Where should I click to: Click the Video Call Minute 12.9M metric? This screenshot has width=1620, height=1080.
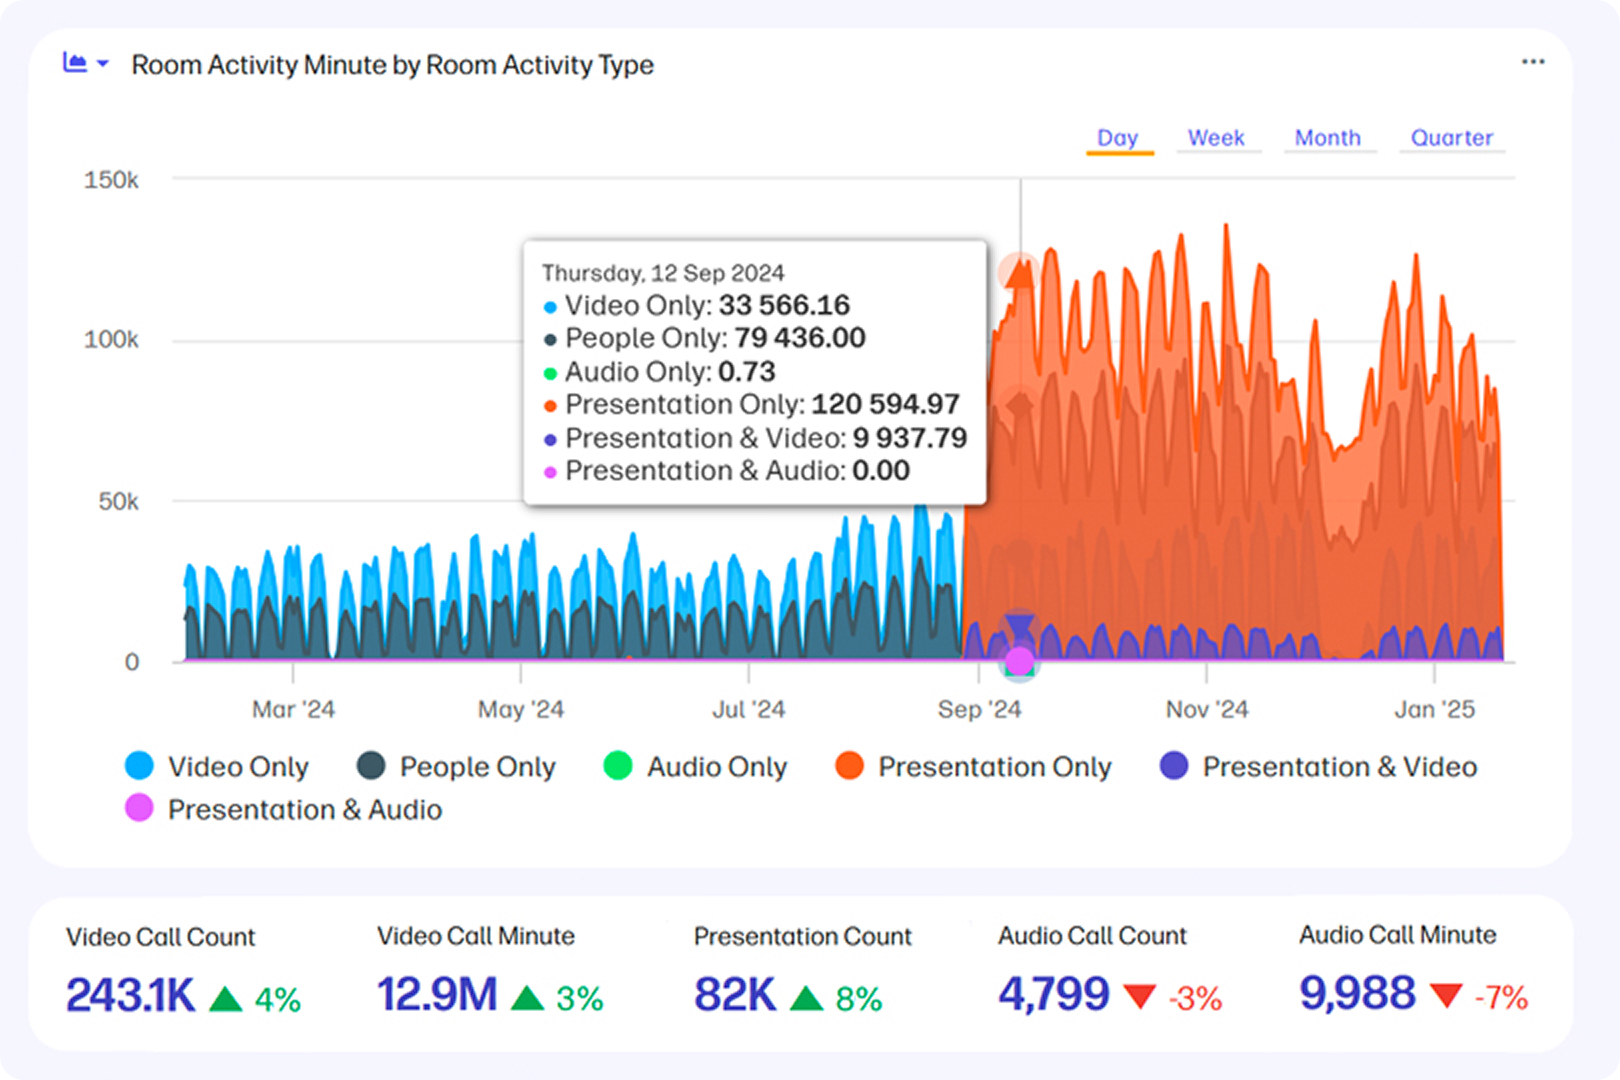click(x=436, y=995)
